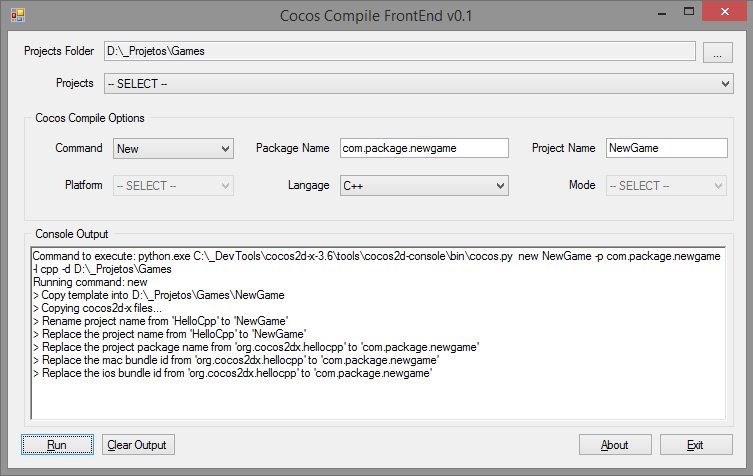Expand the Command combo box
This screenshot has width=753, height=476.
tap(173, 148)
